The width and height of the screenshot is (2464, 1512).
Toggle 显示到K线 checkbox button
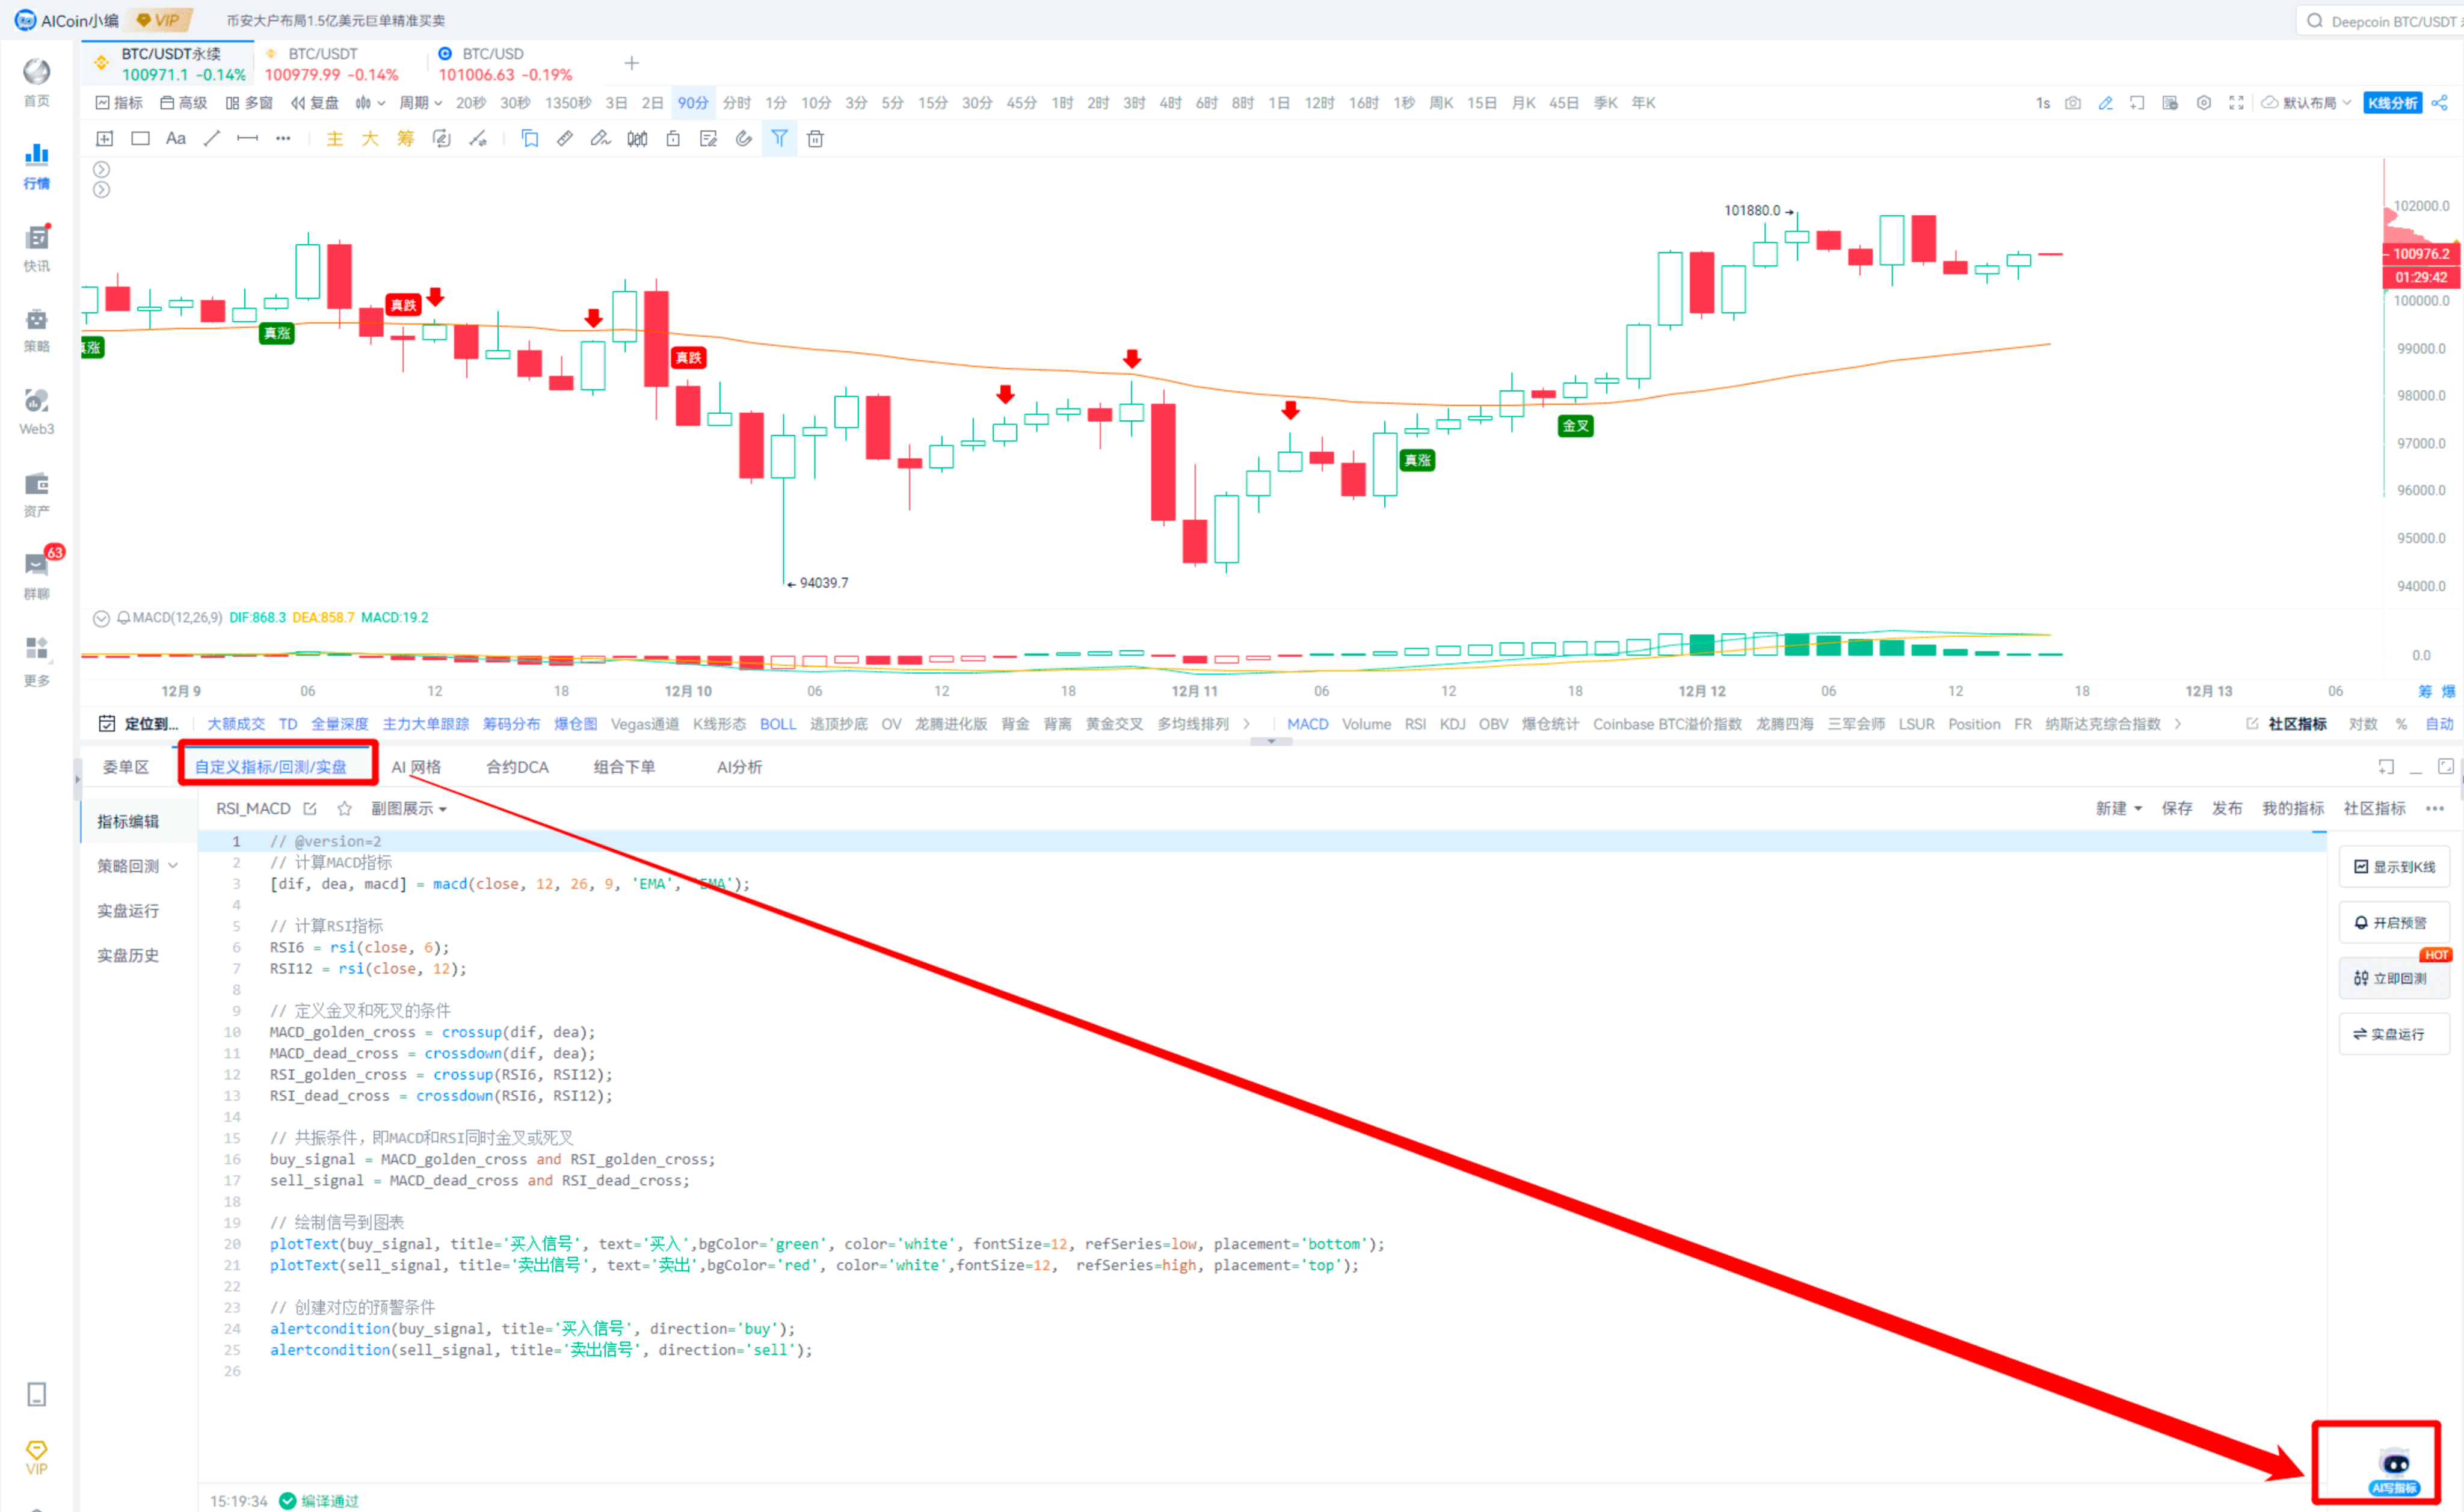(x=2394, y=867)
